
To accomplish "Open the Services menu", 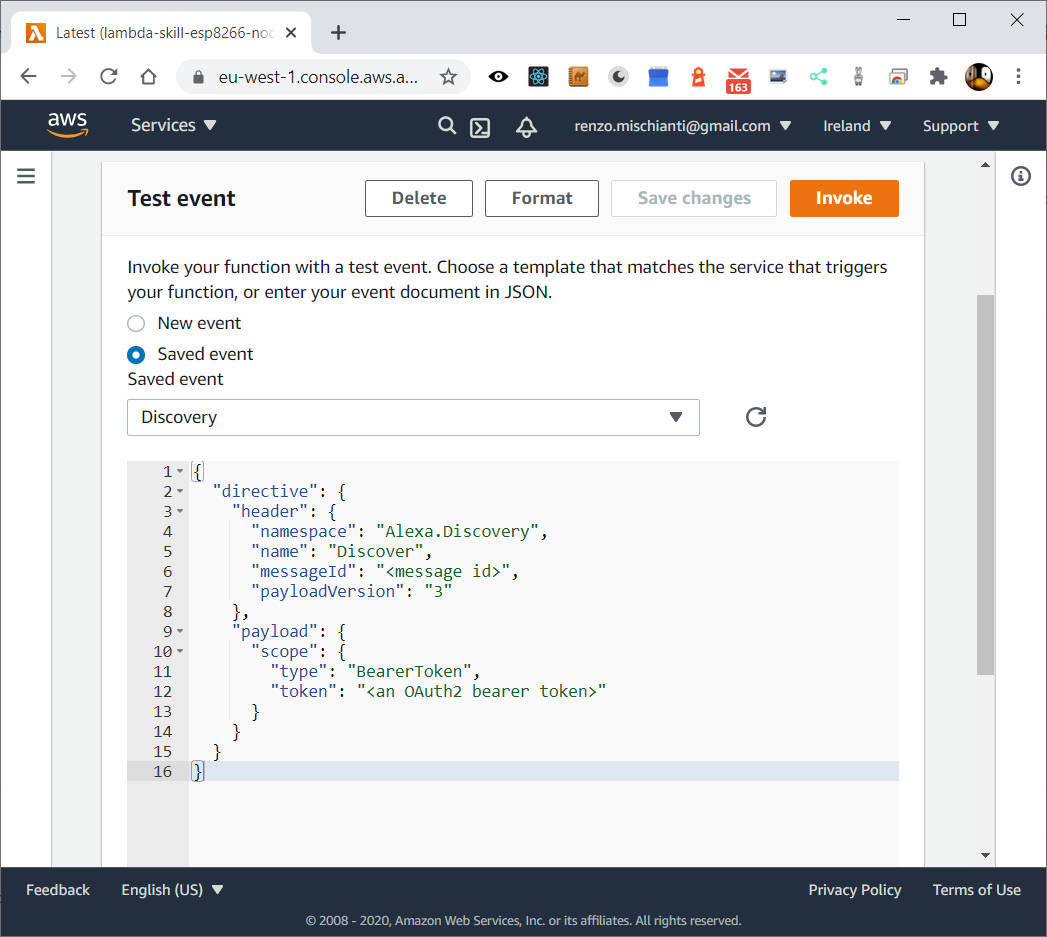I will click(x=173, y=125).
